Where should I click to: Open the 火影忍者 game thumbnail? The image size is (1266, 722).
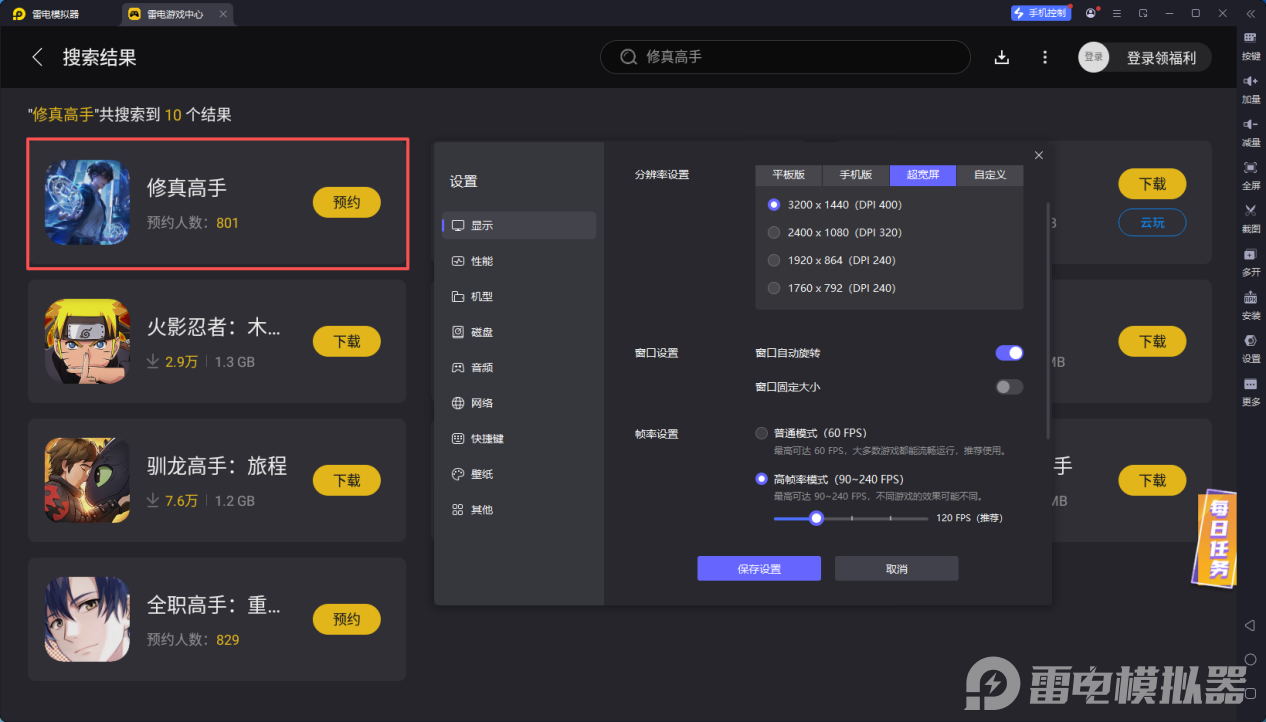pos(87,341)
